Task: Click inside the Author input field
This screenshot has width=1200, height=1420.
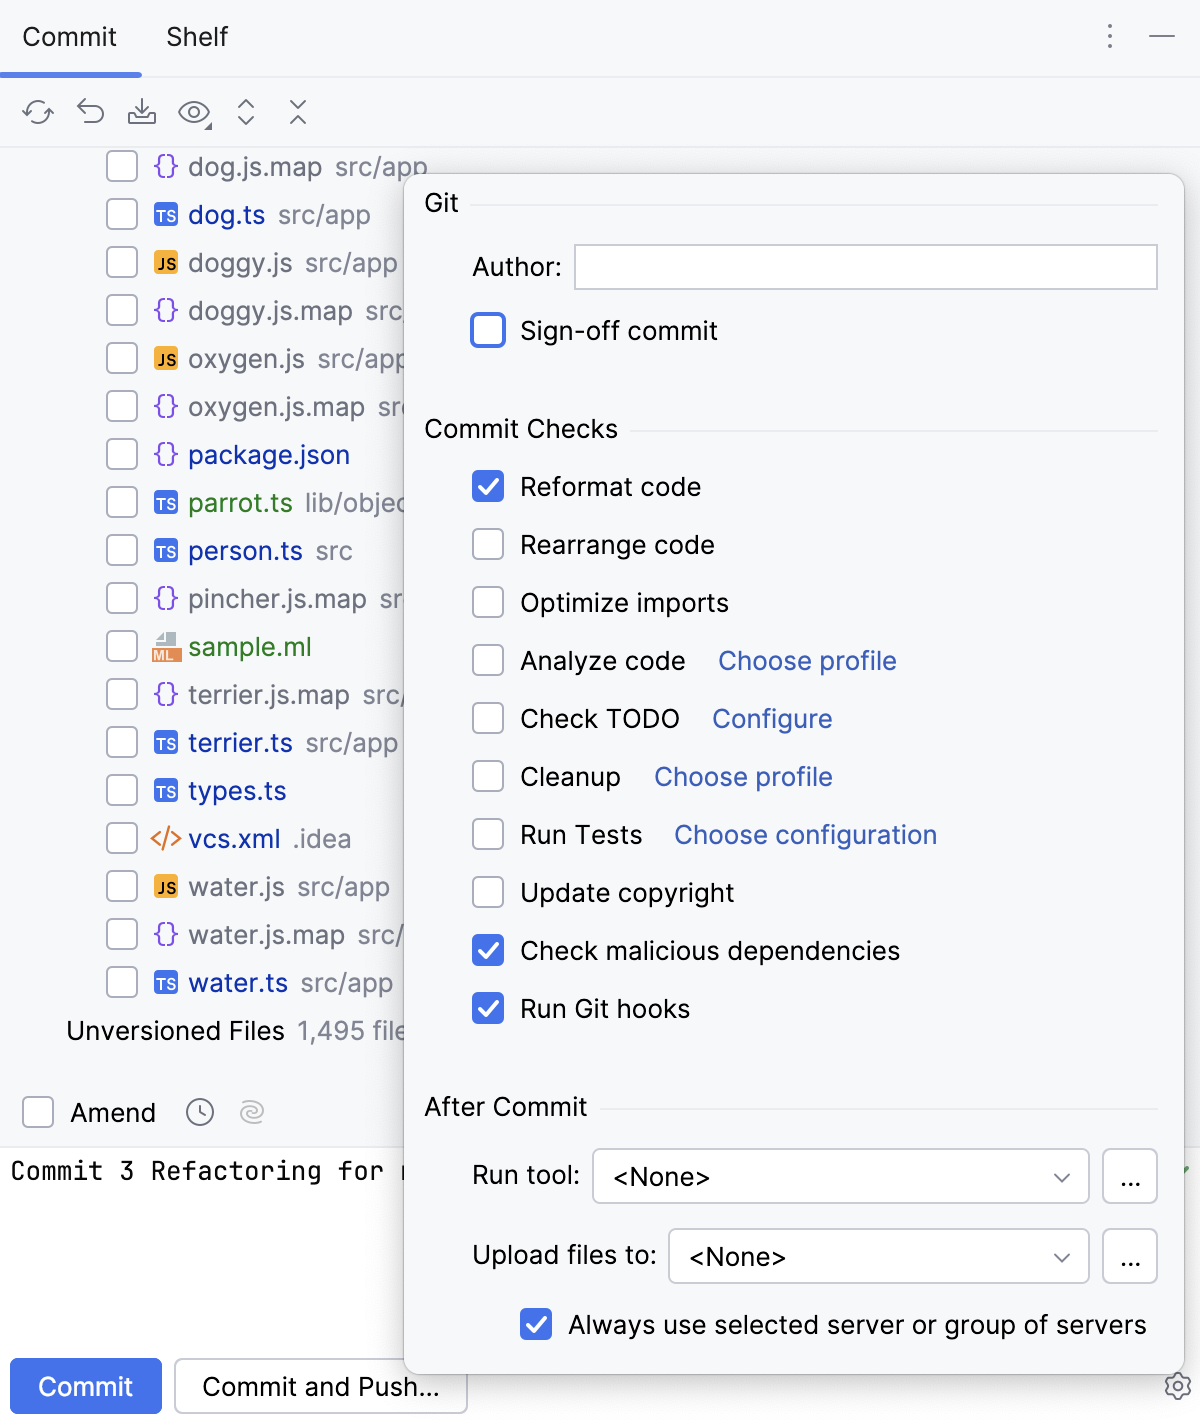Action: (x=864, y=267)
